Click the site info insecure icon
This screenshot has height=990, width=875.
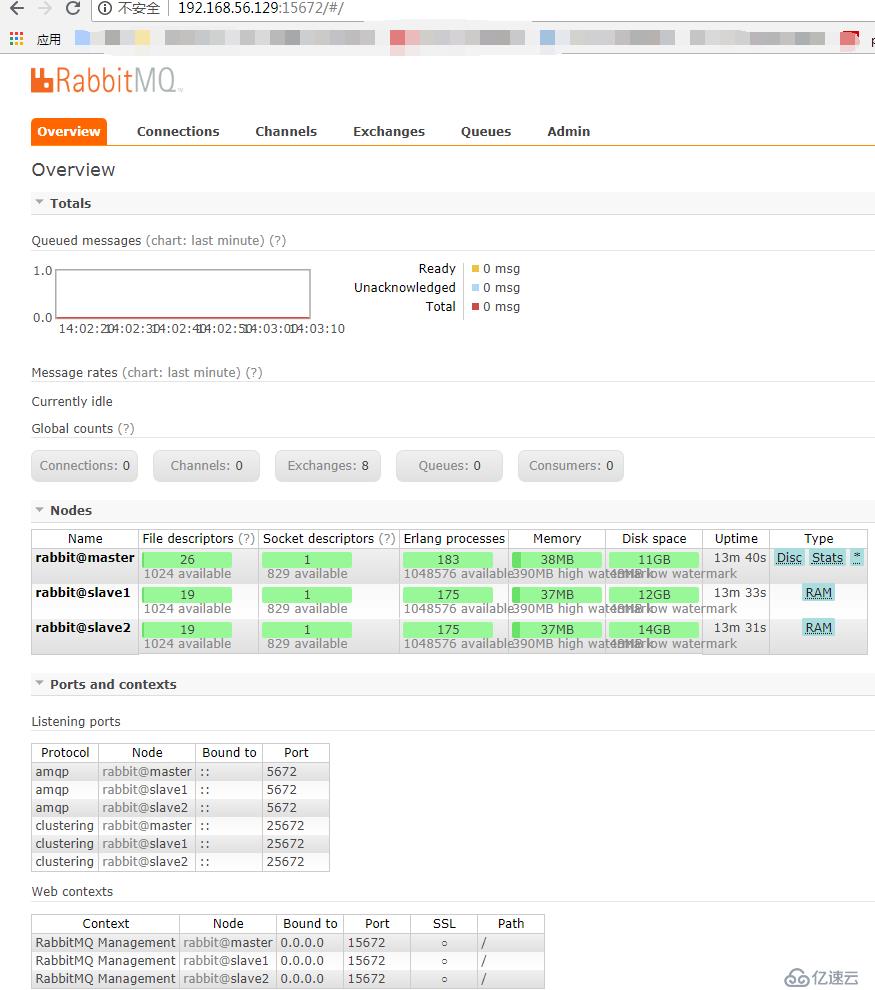(x=105, y=8)
